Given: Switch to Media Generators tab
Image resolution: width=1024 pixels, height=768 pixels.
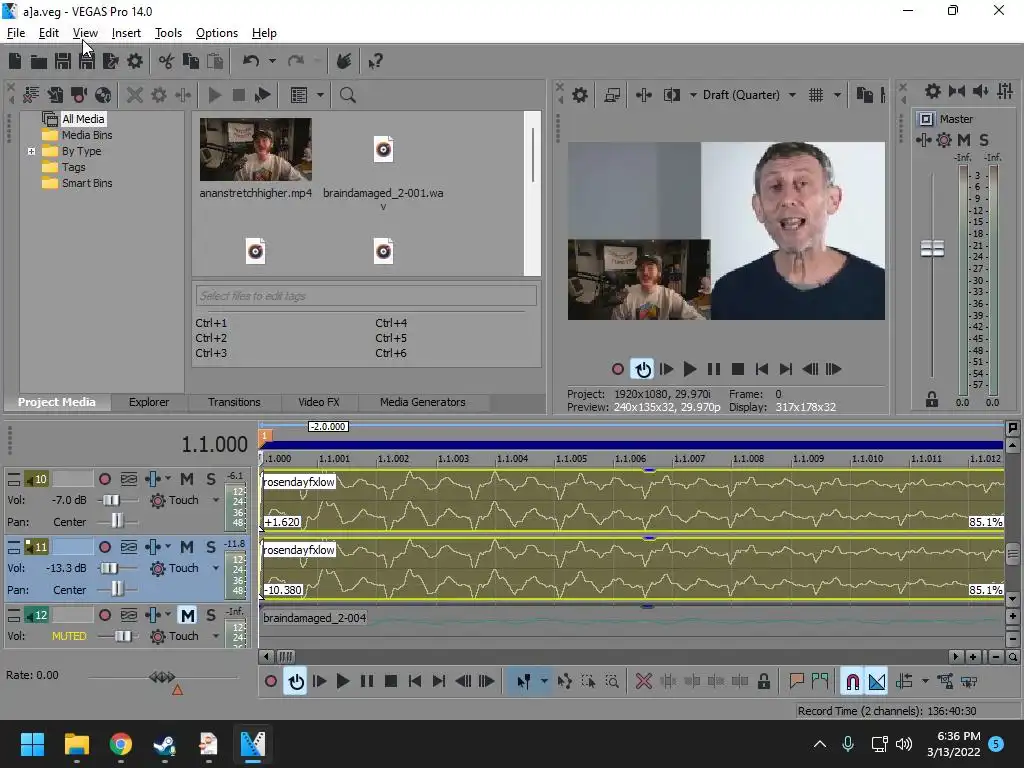Looking at the screenshot, I should click(423, 402).
